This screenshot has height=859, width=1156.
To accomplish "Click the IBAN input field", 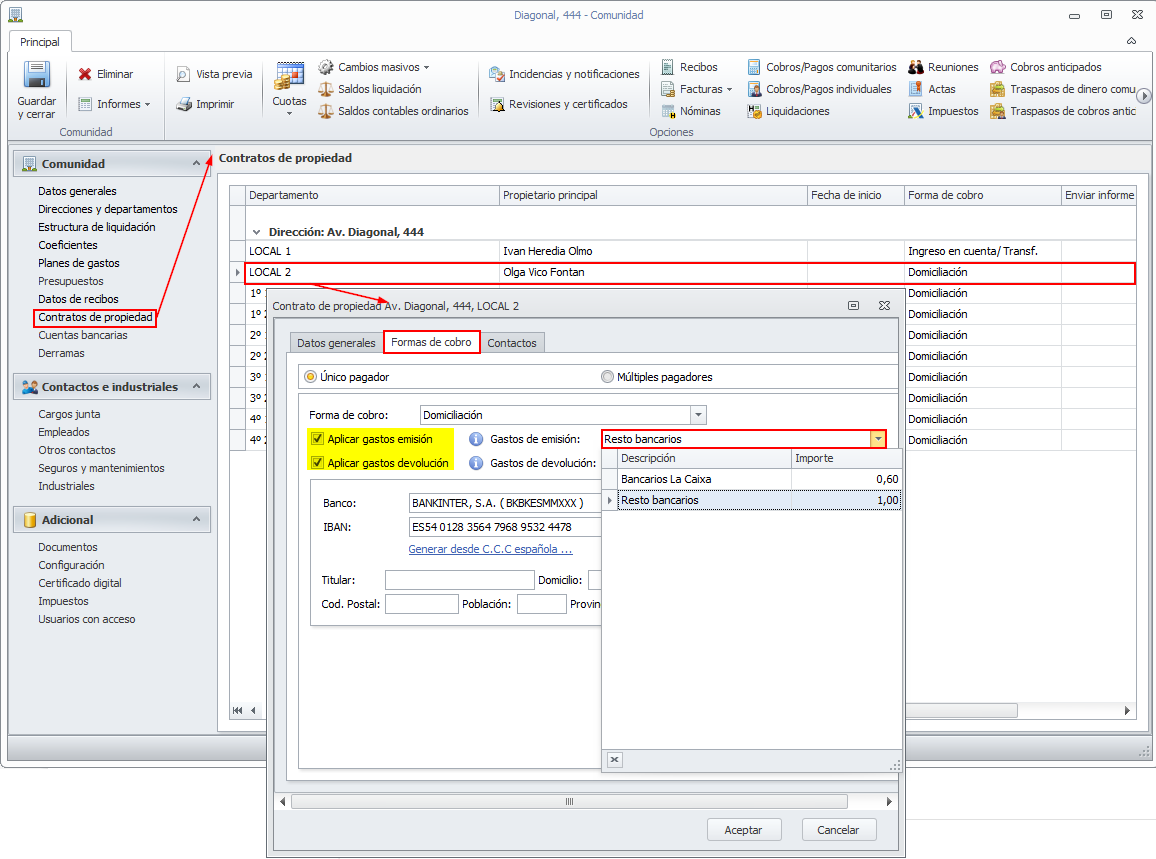I will point(505,527).
